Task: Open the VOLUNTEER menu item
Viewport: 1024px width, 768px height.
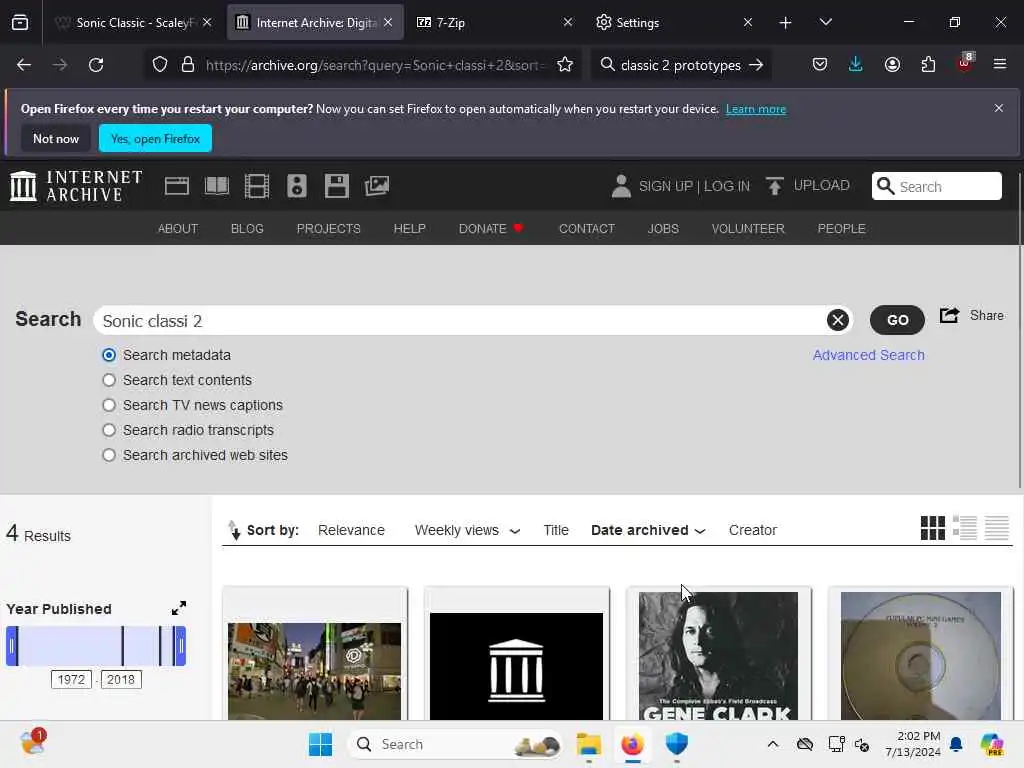Action: [x=748, y=229]
